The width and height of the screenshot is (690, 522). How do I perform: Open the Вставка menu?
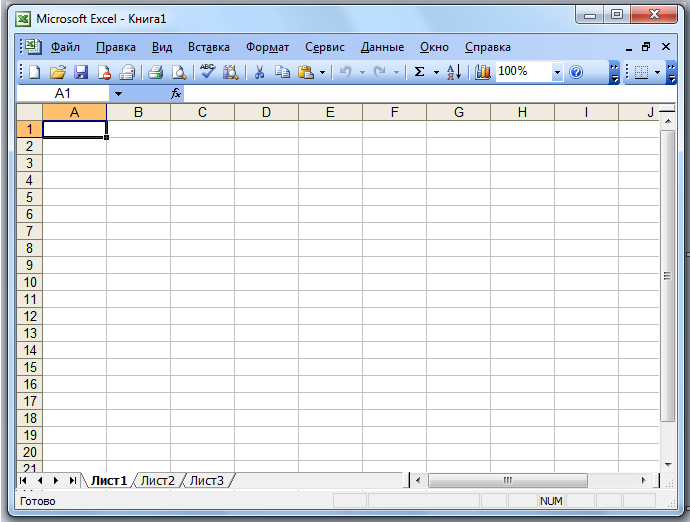209,47
